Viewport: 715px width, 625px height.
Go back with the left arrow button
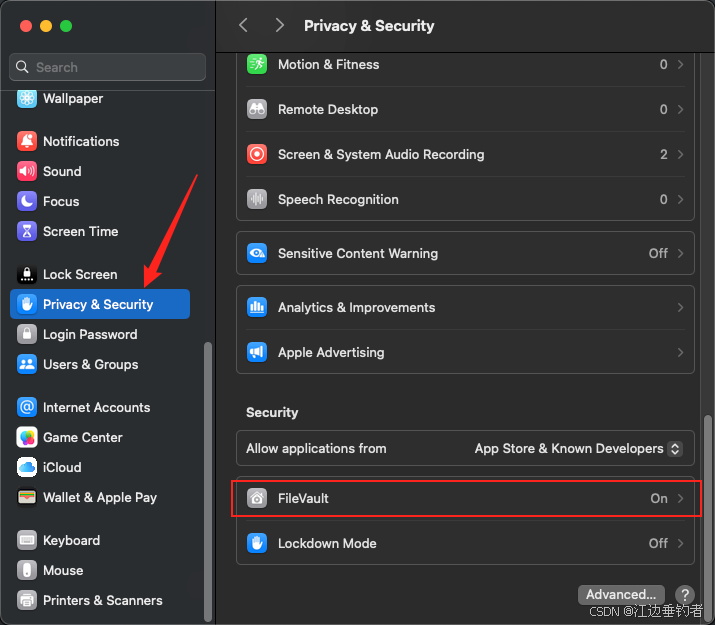[x=244, y=26]
